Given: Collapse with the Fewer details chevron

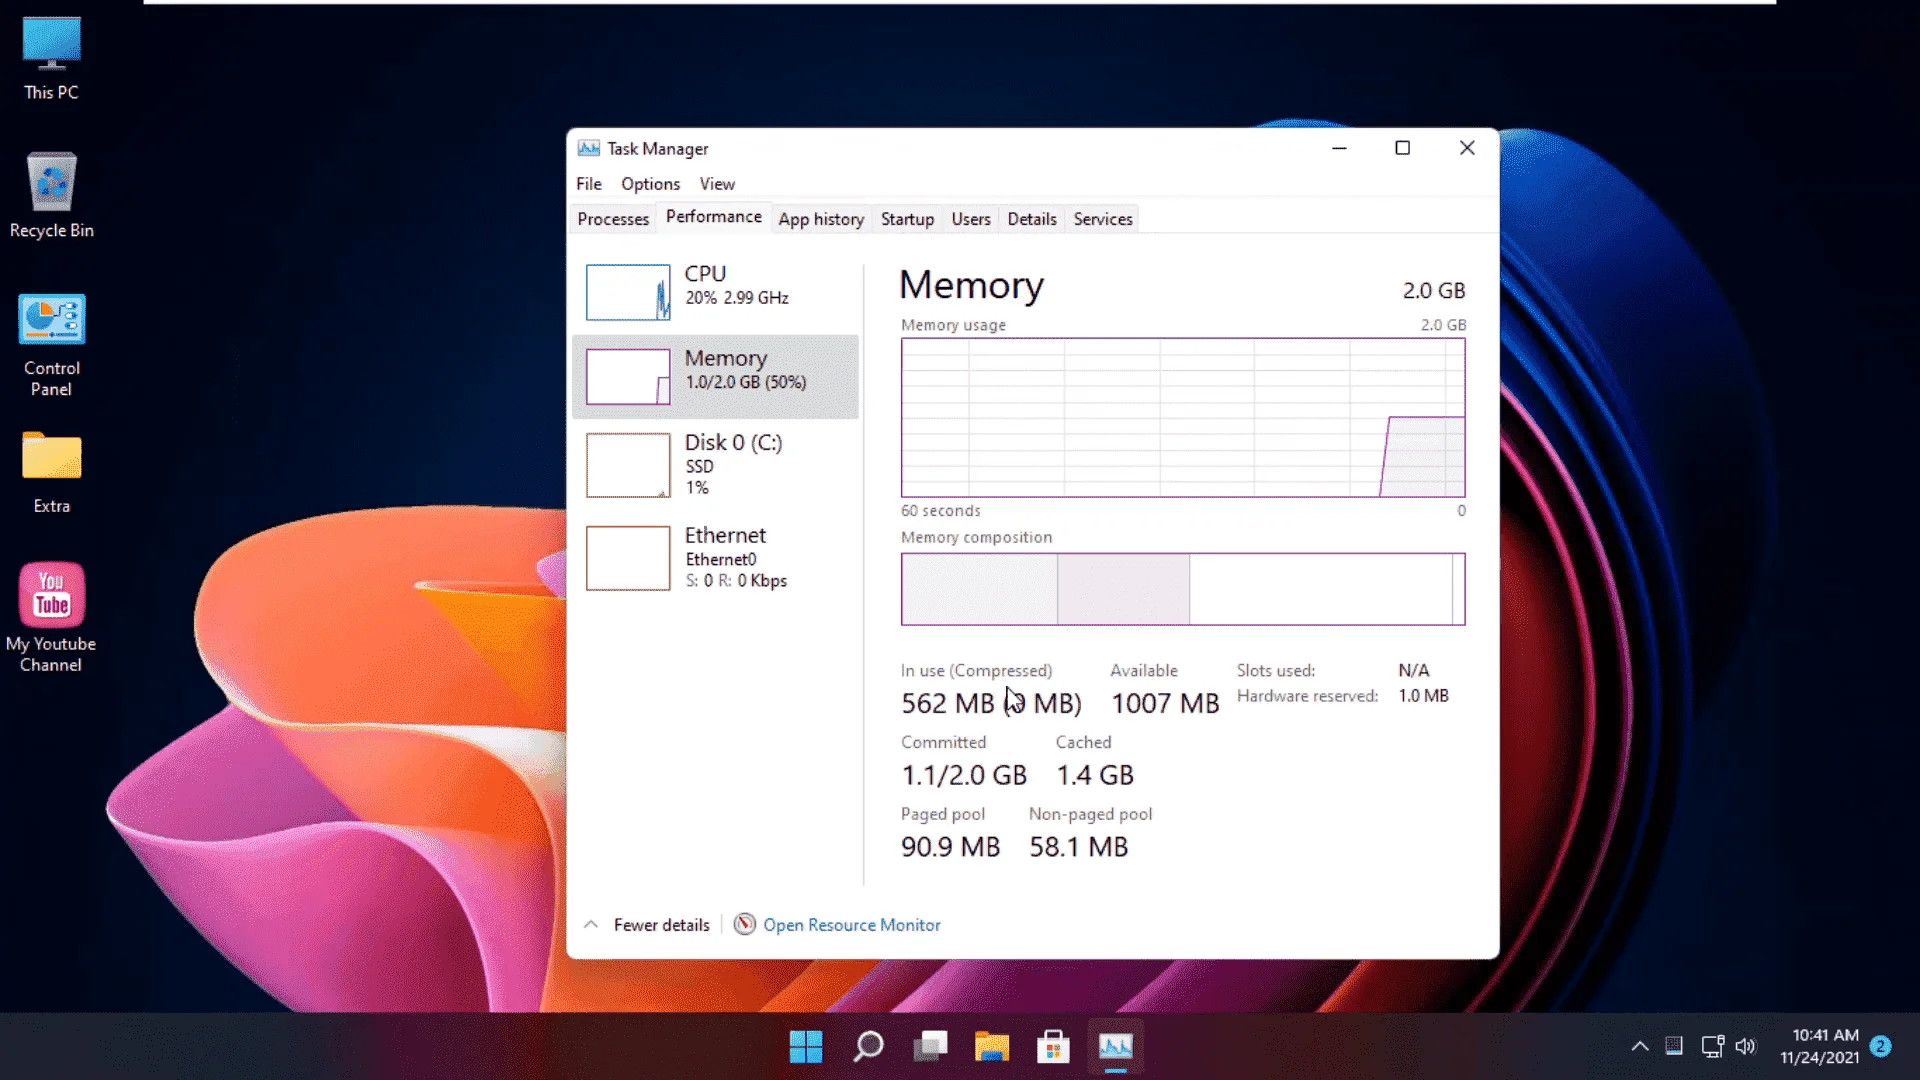Looking at the screenshot, I should (591, 924).
